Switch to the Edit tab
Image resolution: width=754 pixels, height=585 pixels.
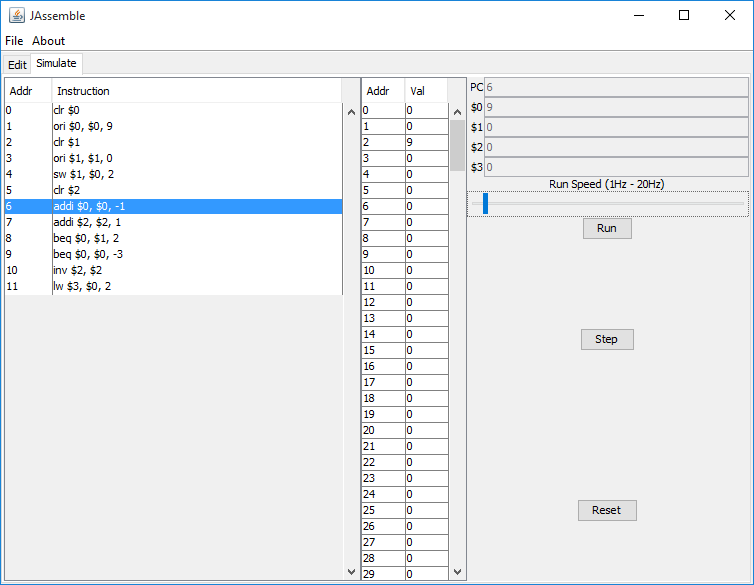point(17,64)
